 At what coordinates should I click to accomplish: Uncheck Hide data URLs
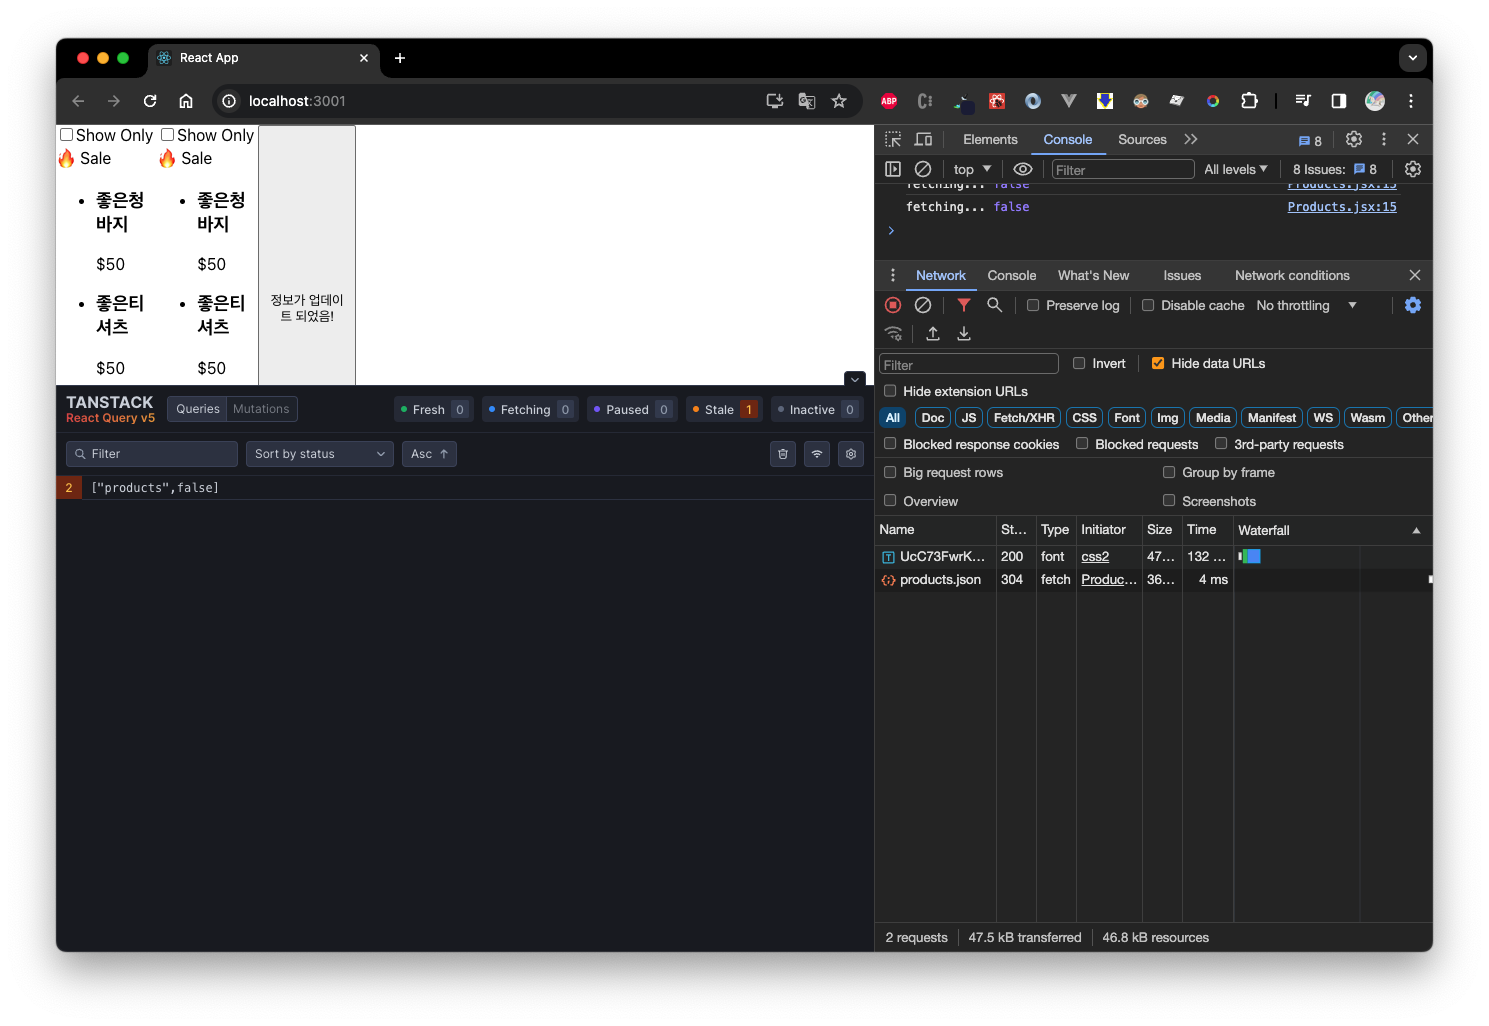coord(1158,363)
